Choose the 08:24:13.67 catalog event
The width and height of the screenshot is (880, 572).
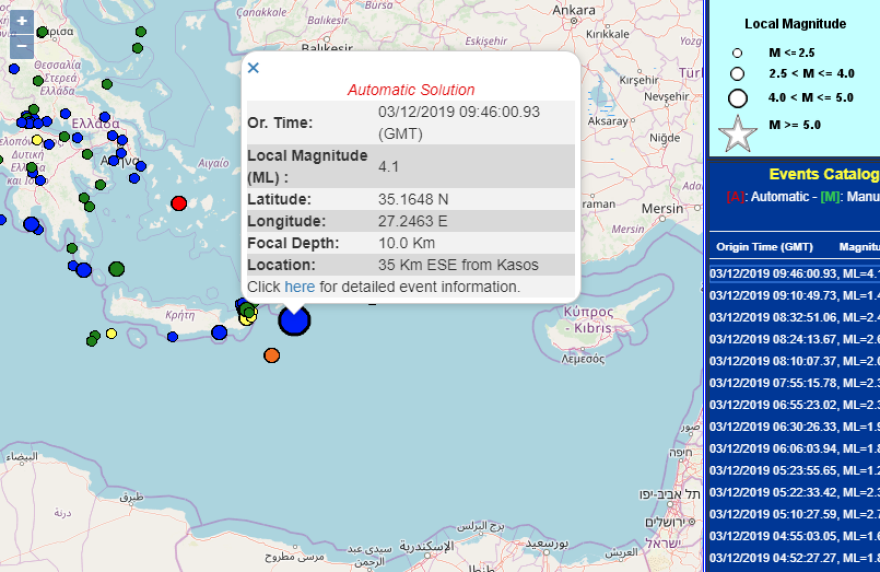coord(794,340)
